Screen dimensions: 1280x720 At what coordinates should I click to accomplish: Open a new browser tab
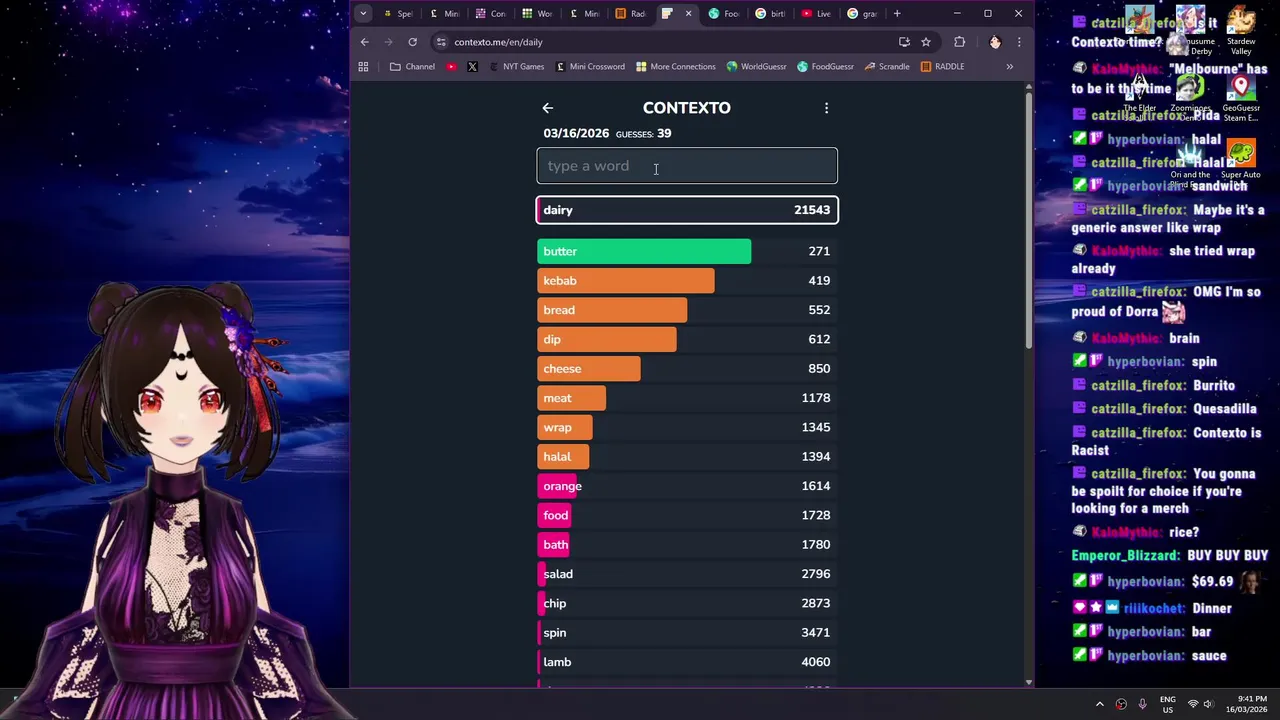tap(897, 13)
